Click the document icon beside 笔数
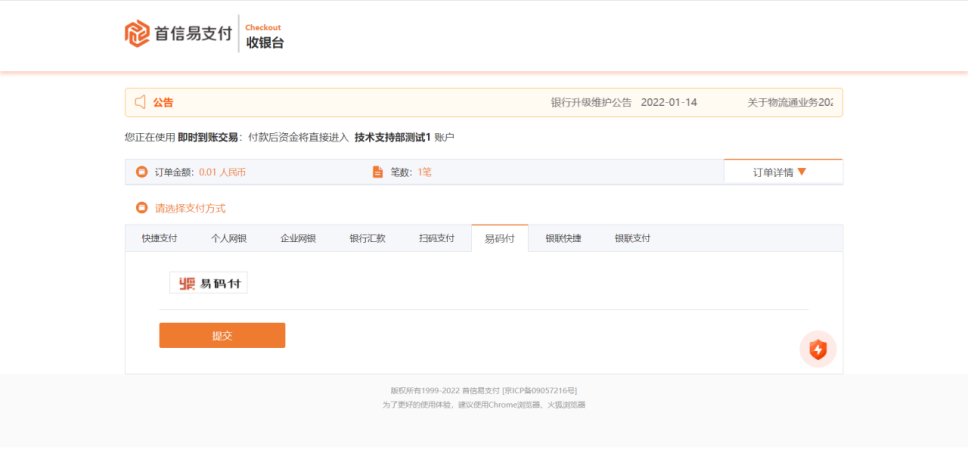Screen dimensions: 968x475 pyautogui.click(x=377, y=172)
